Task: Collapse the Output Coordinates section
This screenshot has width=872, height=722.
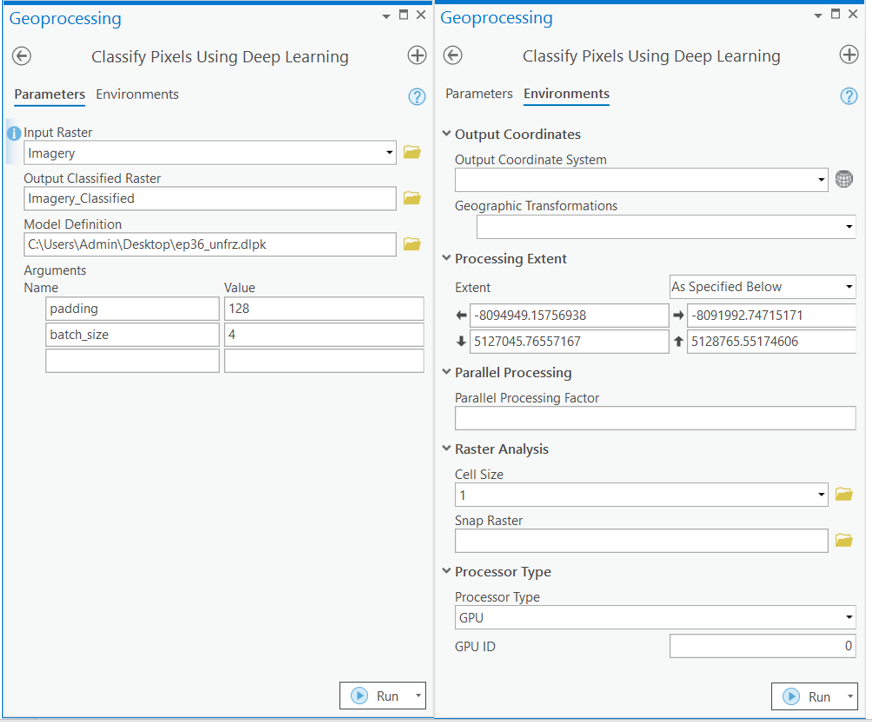Action: [x=446, y=135]
